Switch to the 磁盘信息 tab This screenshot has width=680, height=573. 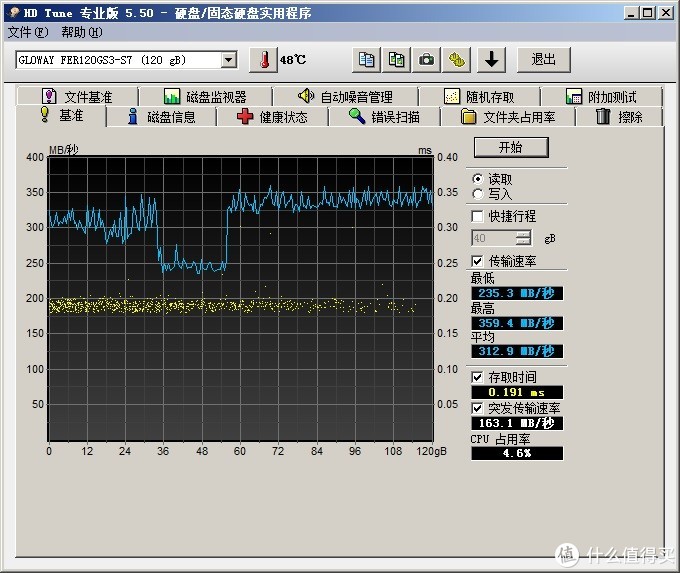coord(161,117)
